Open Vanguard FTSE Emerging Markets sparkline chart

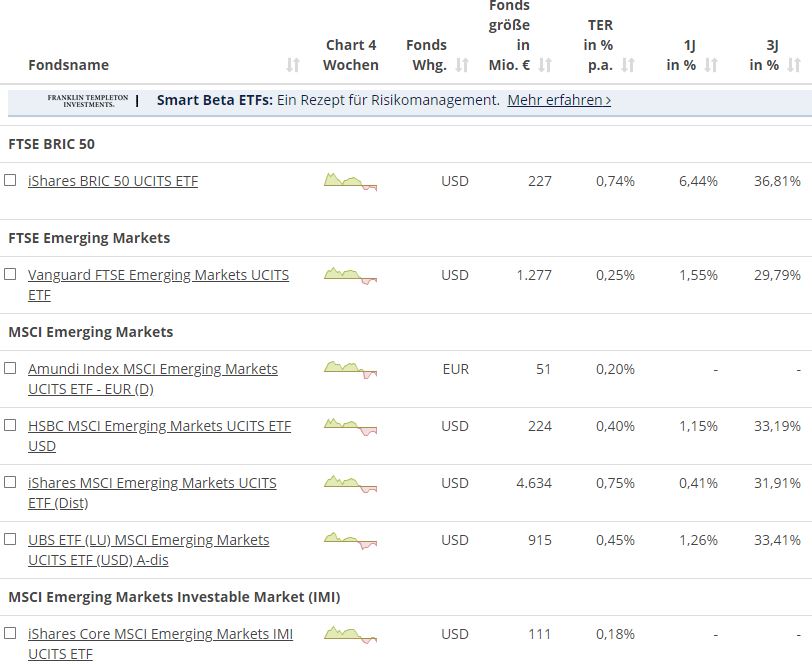click(x=350, y=275)
